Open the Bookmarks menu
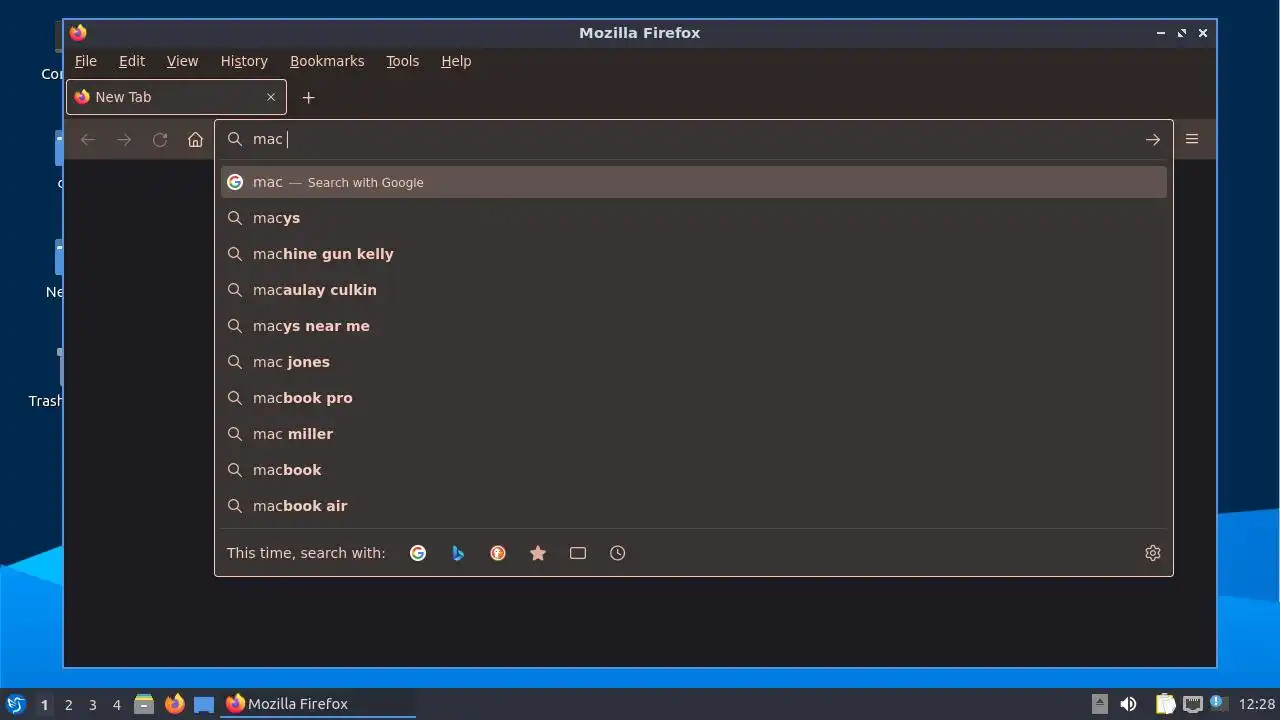Viewport: 1280px width, 720px height. click(x=327, y=61)
